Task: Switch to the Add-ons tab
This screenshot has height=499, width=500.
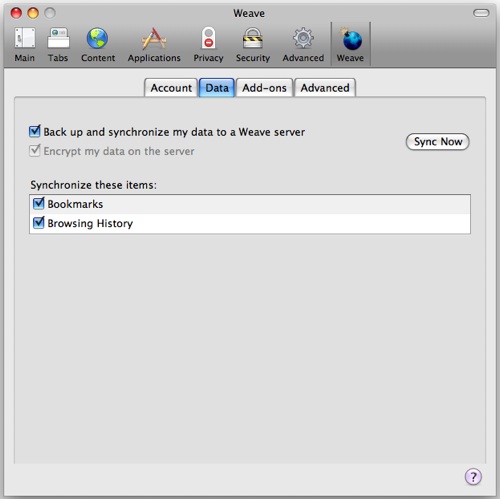Action: click(x=264, y=88)
